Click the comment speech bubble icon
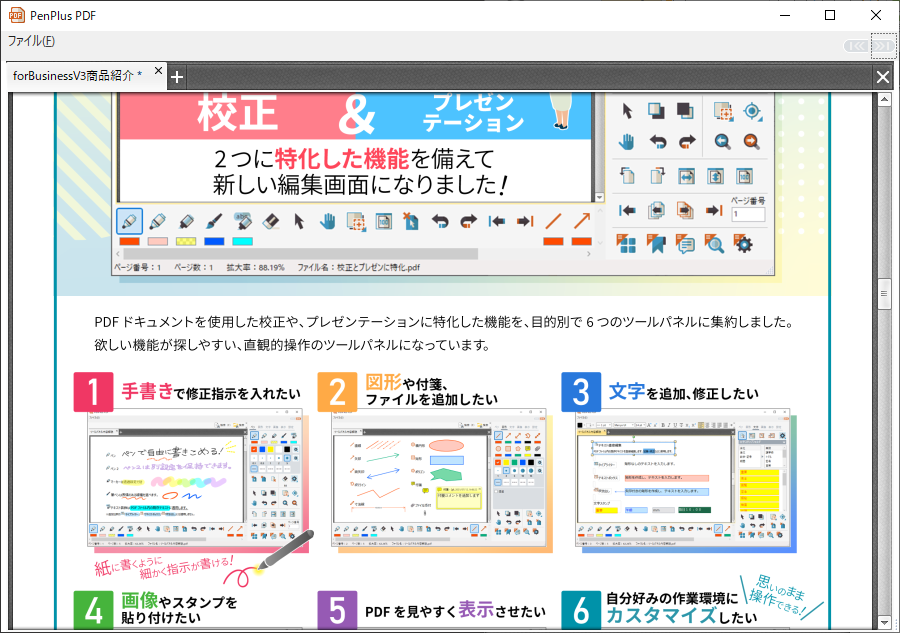Screen dimensions: 900x633 click(x=686, y=243)
